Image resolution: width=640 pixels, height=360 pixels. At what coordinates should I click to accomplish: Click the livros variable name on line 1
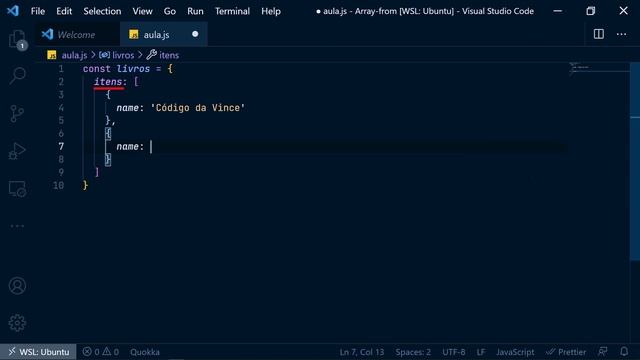[x=133, y=69]
